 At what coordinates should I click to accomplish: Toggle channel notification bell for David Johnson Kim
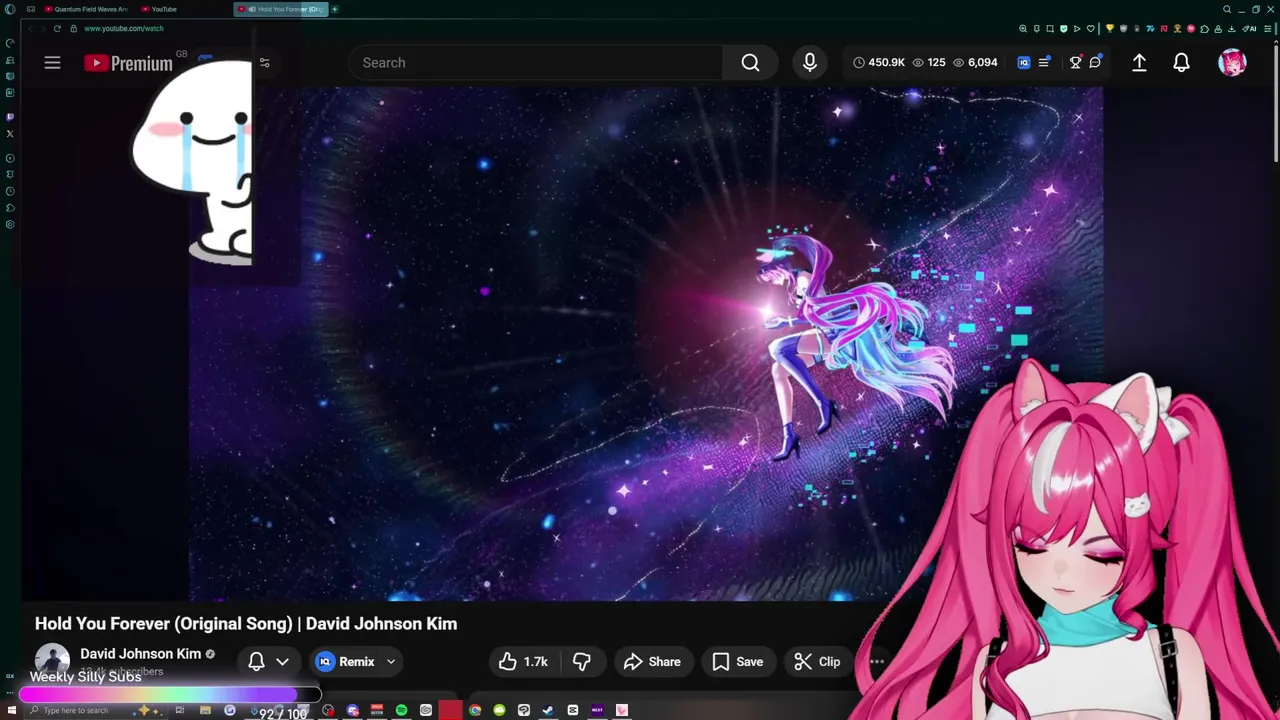pyautogui.click(x=256, y=661)
